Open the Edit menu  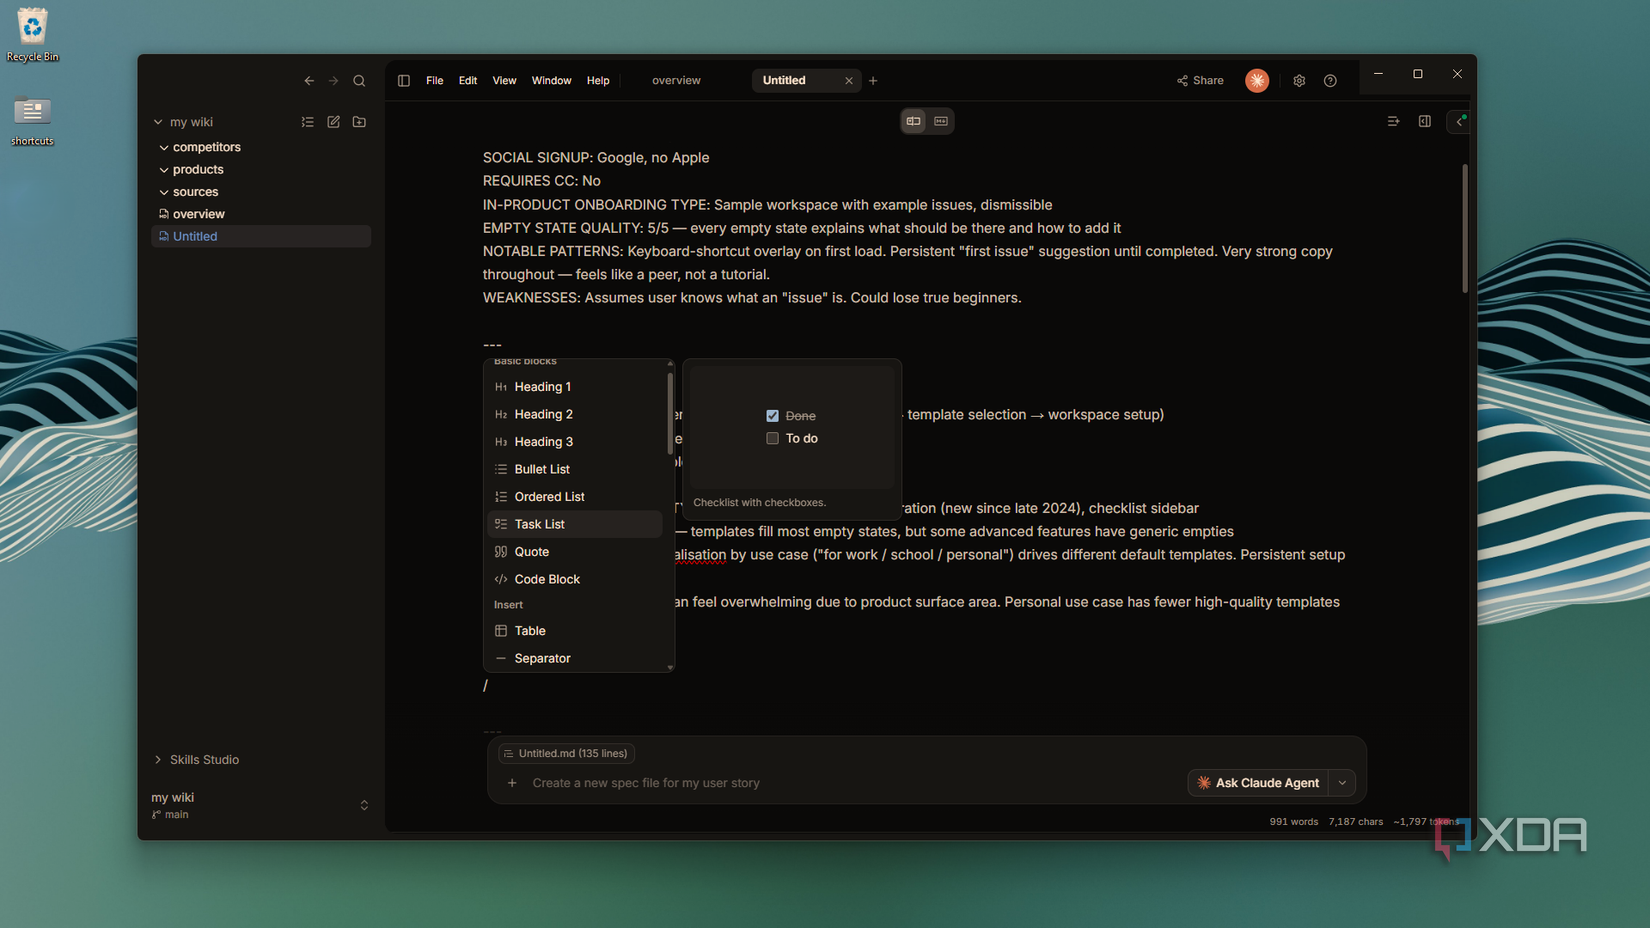468,81
